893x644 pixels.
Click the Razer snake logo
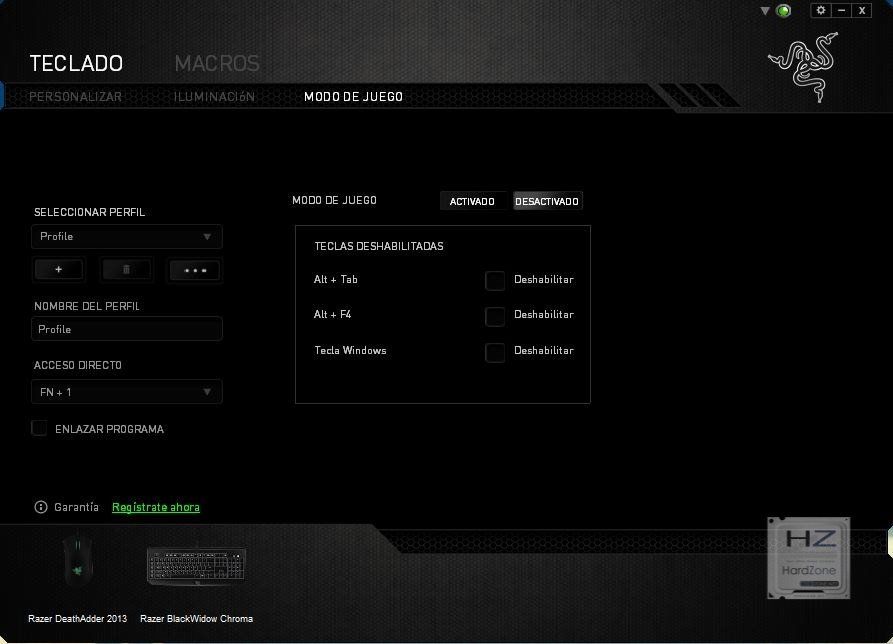804,67
